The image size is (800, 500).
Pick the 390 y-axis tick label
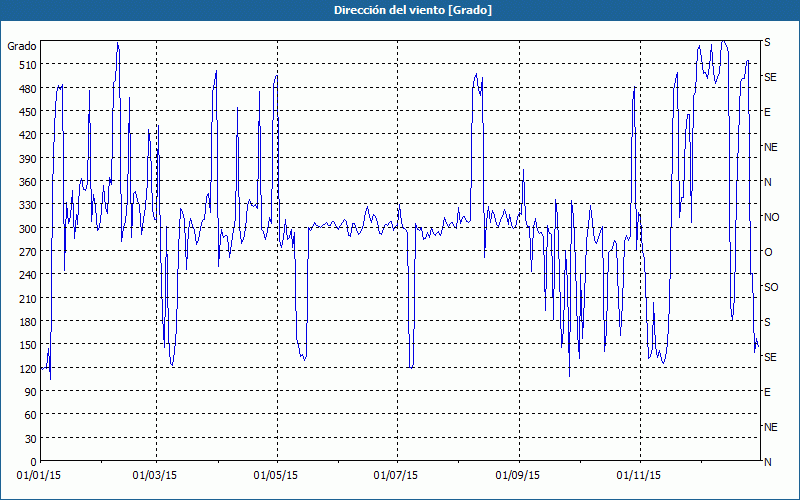pos(28,159)
